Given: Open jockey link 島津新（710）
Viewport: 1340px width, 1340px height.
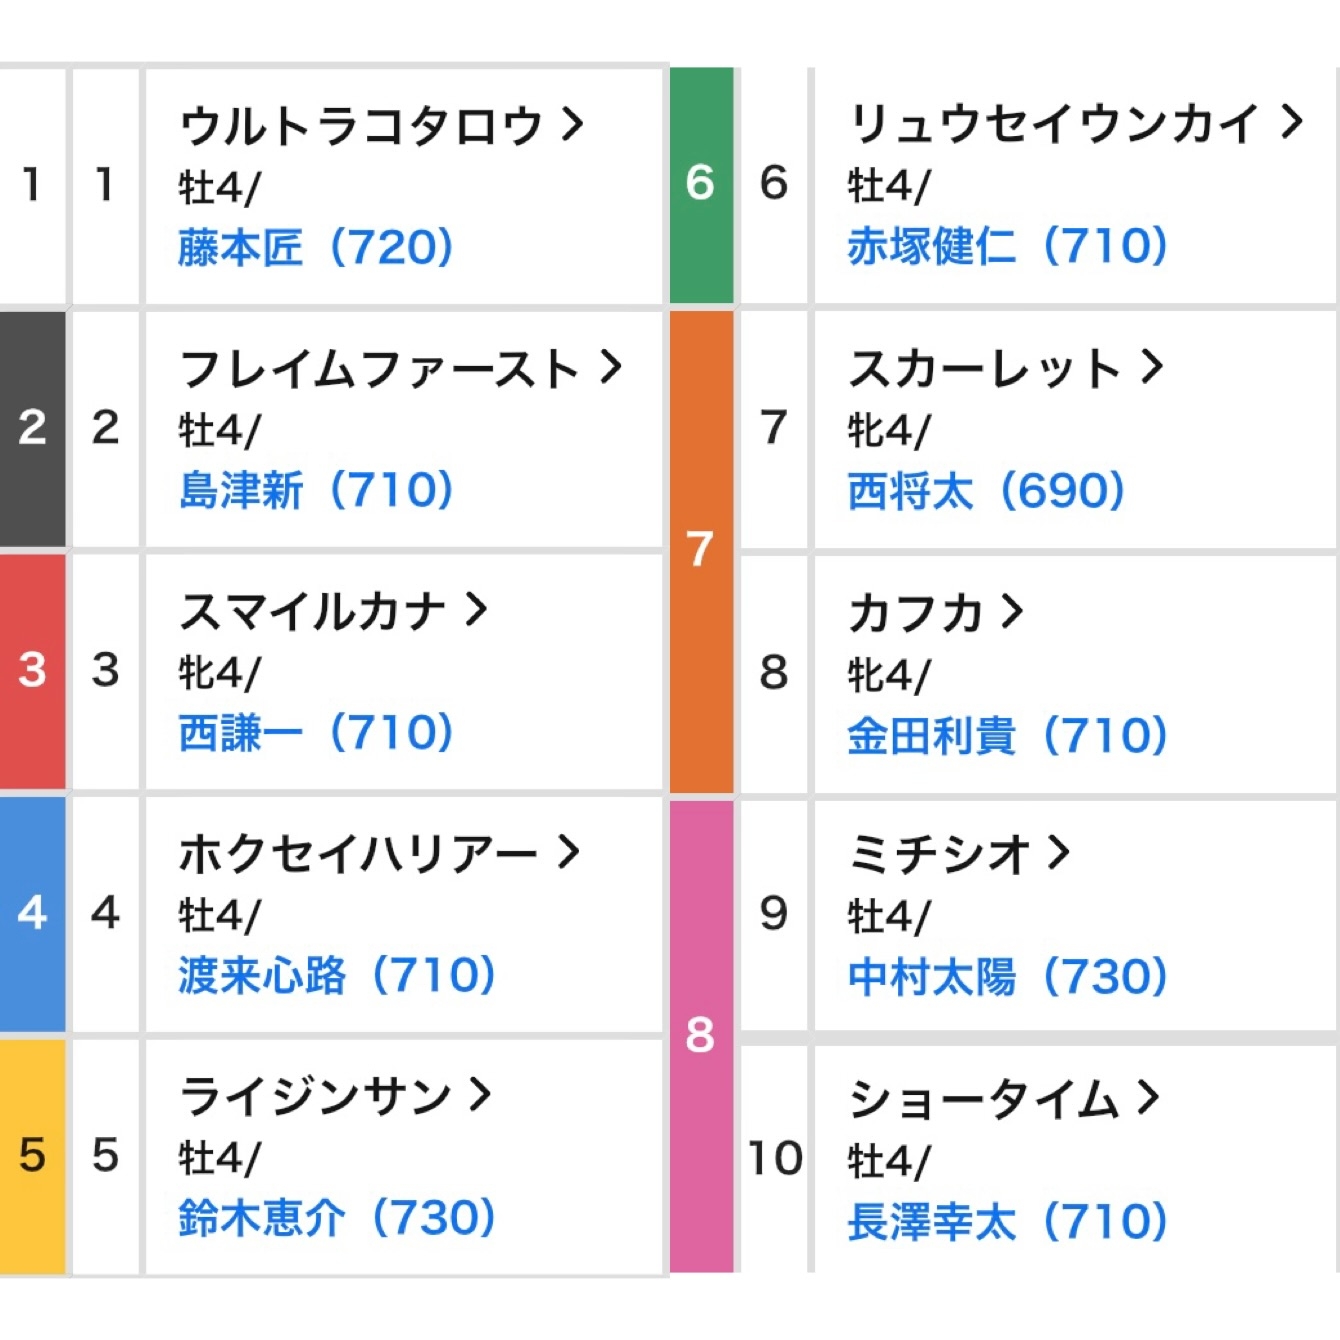Looking at the screenshot, I should (316, 490).
